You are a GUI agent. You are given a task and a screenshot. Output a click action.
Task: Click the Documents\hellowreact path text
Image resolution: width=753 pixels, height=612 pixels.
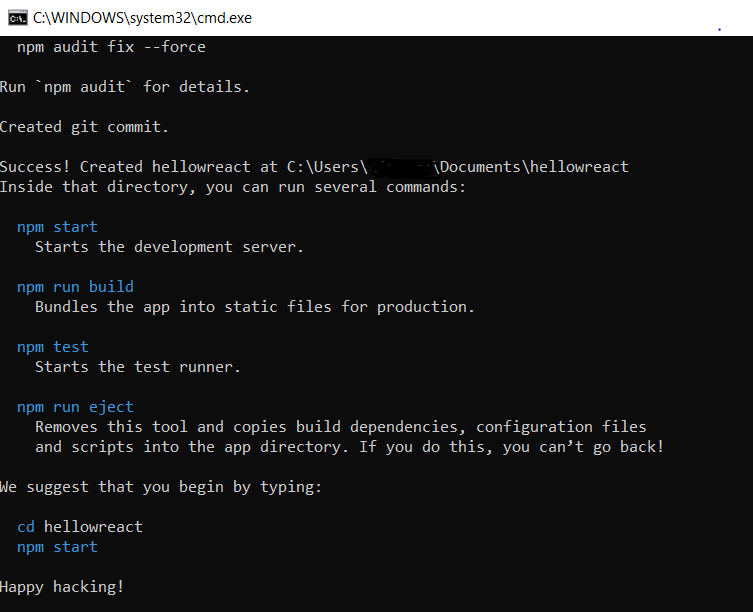[533, 167]
